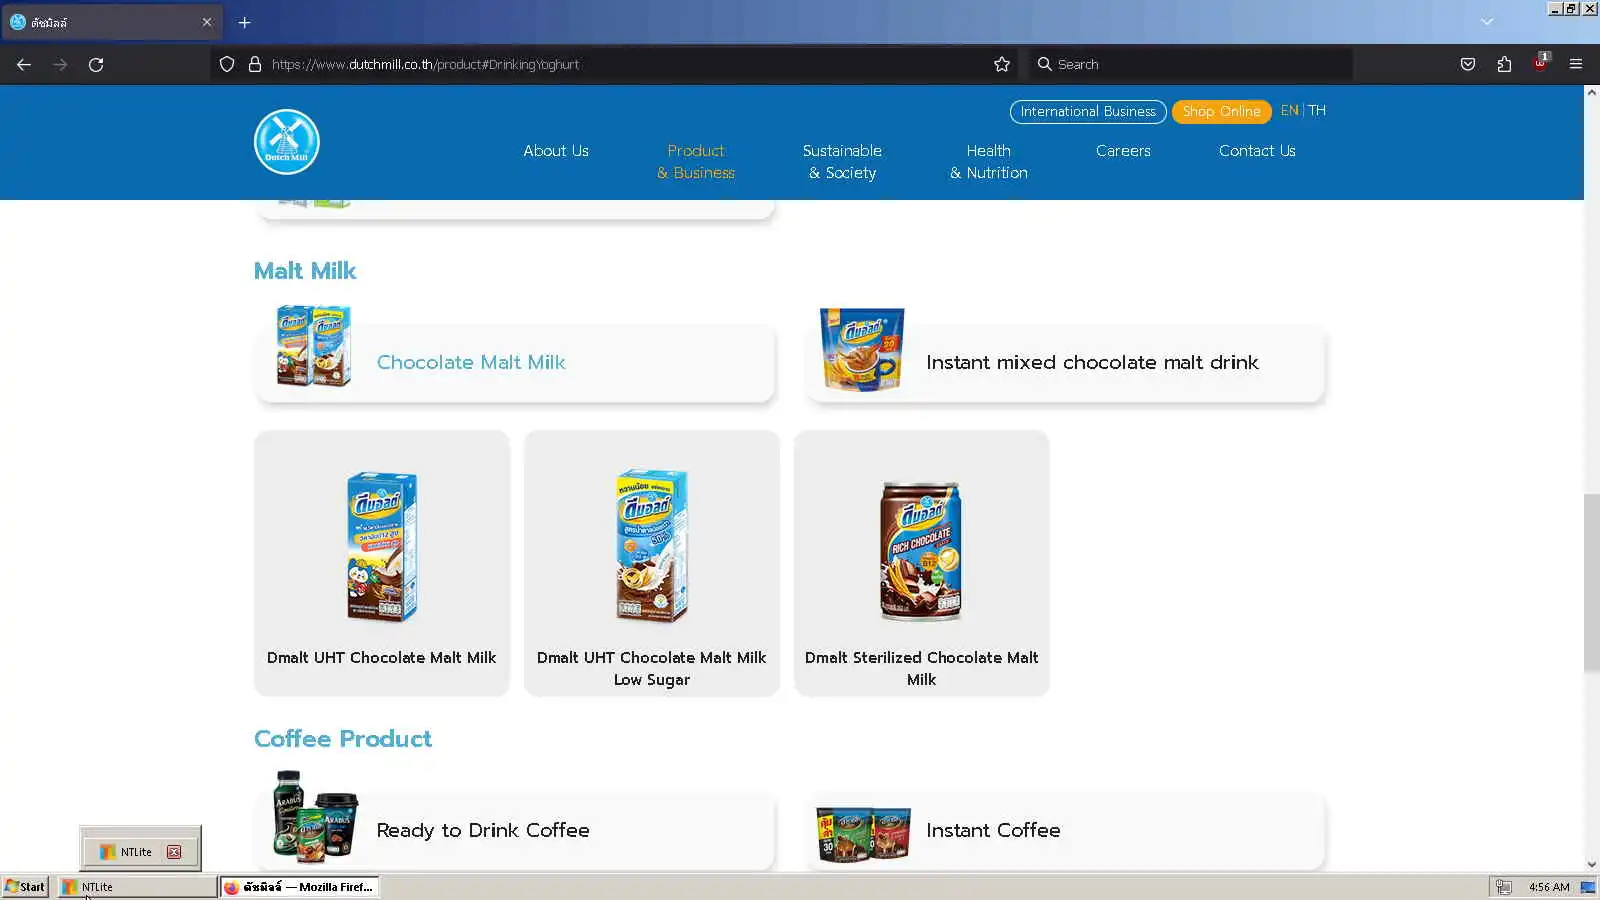Select the Ready to Drink Coffee category
1600x900 pixels.
pos(515,831)
